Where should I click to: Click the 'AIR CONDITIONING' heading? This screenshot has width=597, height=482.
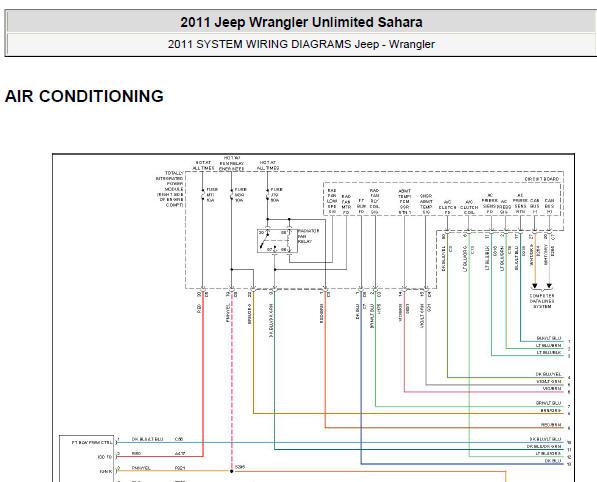tap(84, 96)
